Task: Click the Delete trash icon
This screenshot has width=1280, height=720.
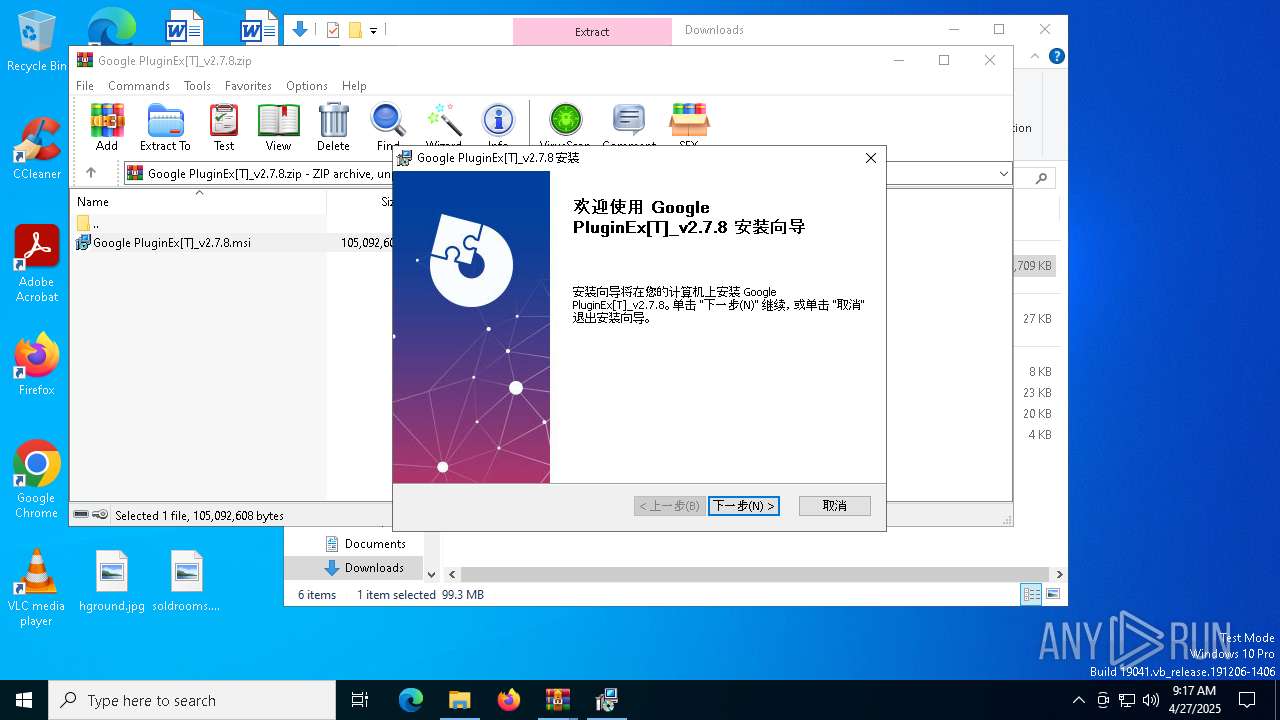Action: coord(333,126)
